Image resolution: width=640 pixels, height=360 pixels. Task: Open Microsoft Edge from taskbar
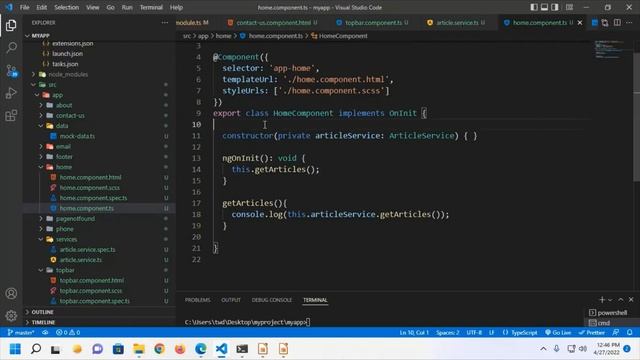[200, 349]
